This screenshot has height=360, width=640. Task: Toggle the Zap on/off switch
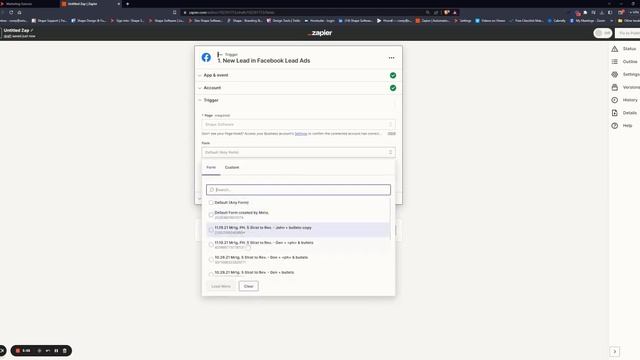(x=602, y=33)
